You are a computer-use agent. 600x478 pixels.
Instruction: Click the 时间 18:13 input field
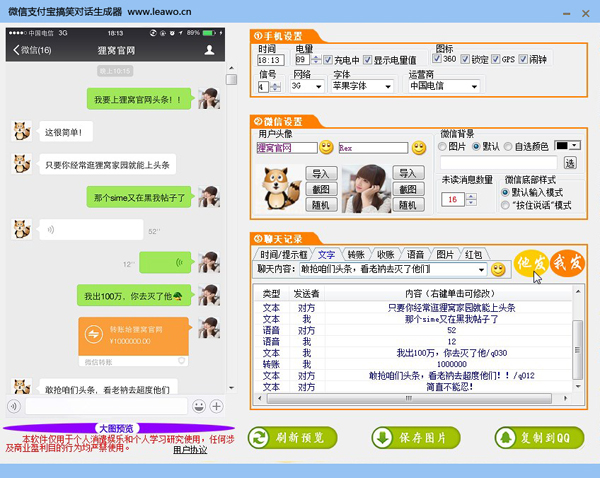click(x=271, y=60)
